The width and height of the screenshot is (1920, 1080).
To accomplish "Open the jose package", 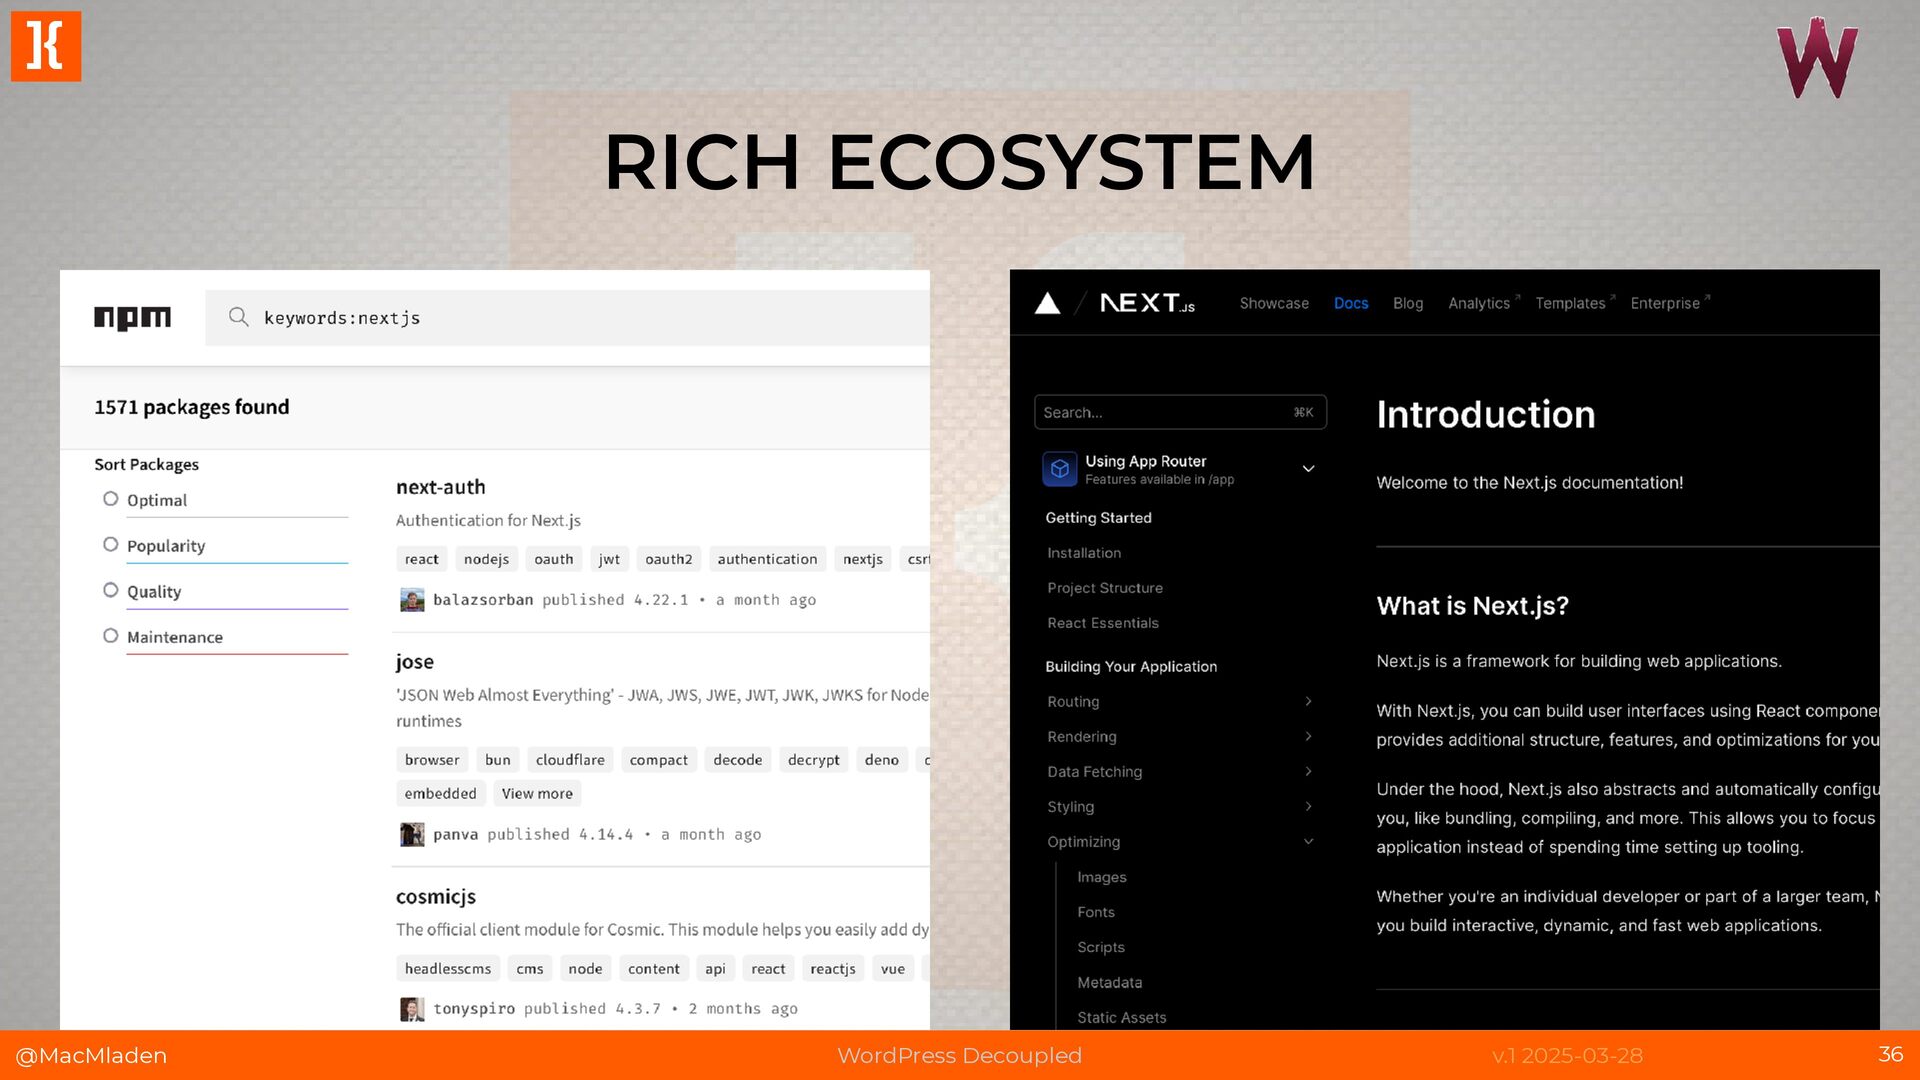I will pyautogui.click(x=415, y=662).
